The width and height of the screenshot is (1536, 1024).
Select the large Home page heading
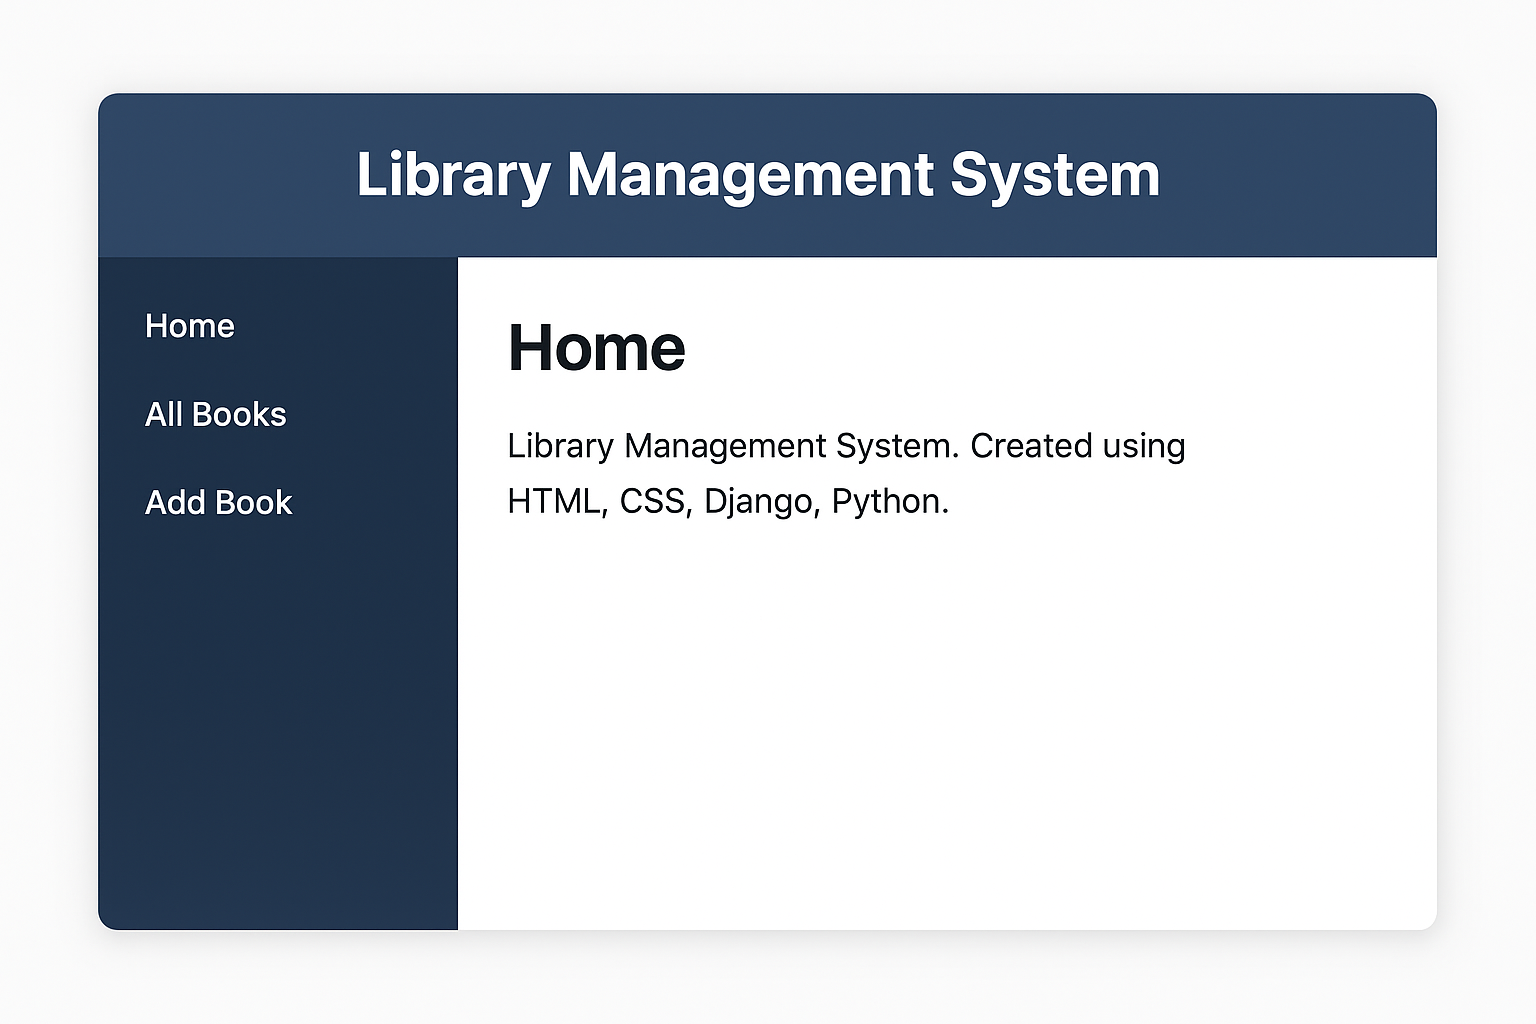pyautogui.click(x=597, y=348)
